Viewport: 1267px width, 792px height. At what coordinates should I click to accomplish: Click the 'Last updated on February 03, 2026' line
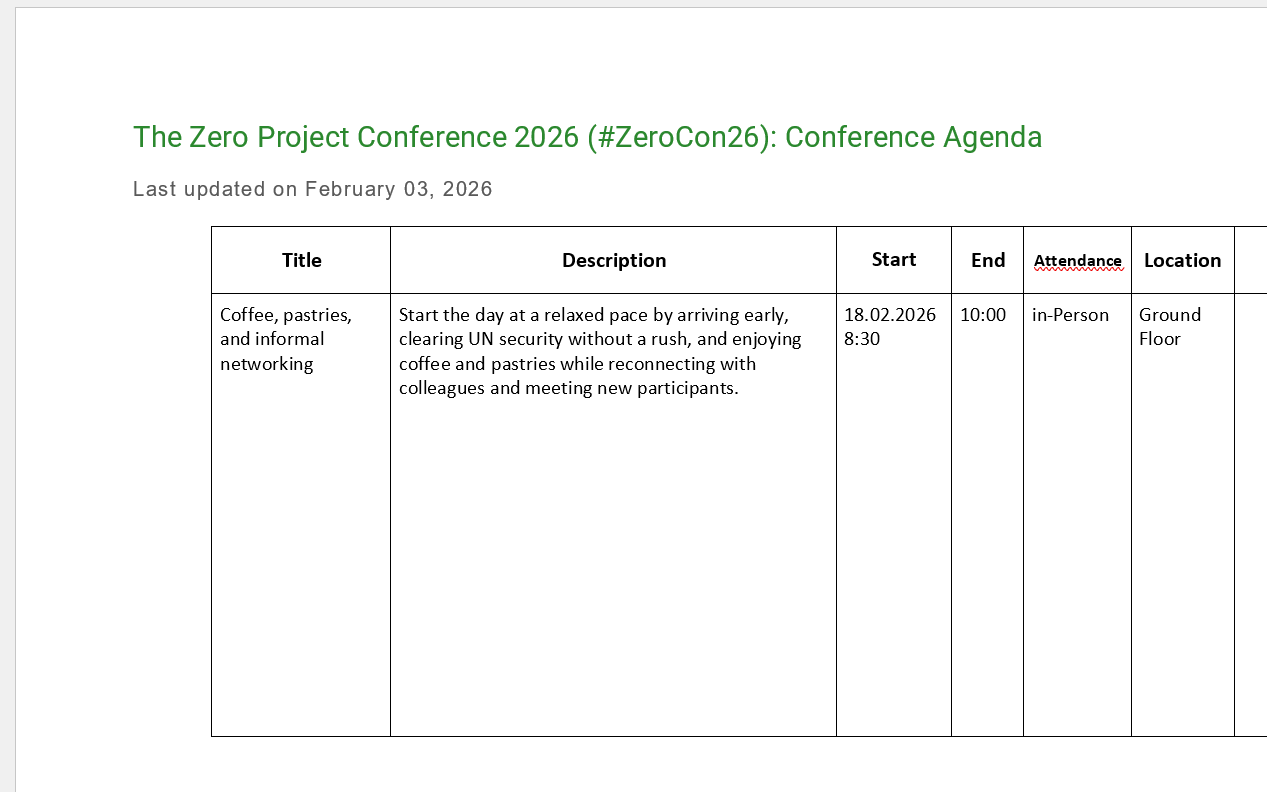tap(313, 189)
